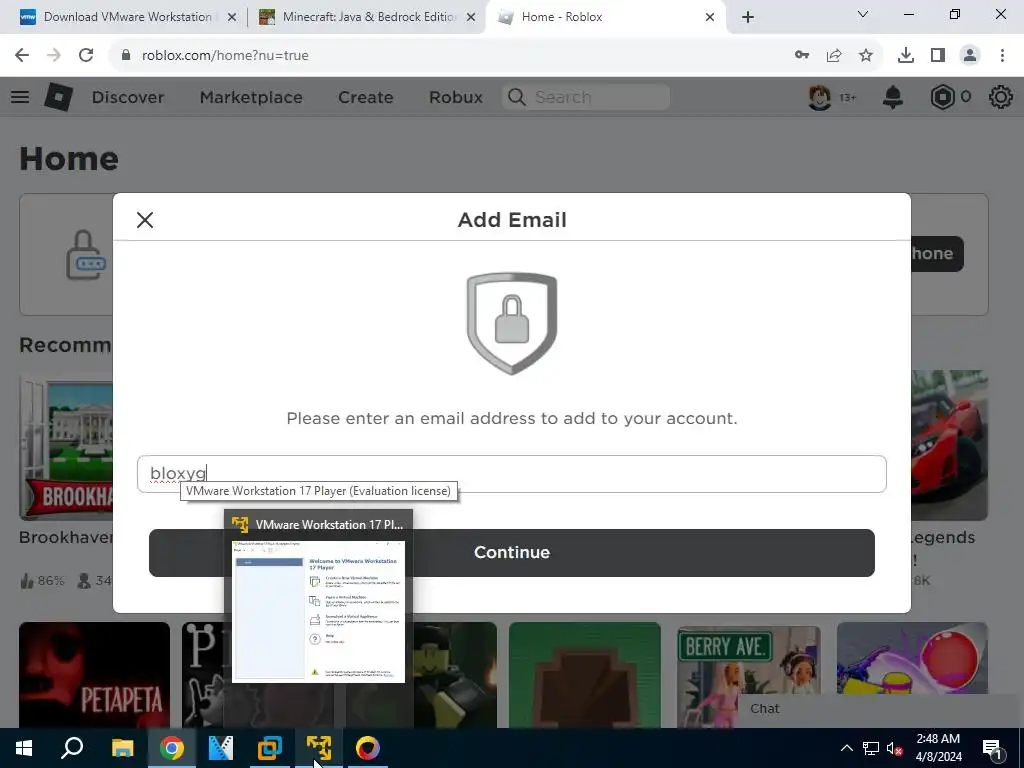Open Robux balance icon
The height and width of the screenshot is (768, 1024).
(x=942, y=97)
